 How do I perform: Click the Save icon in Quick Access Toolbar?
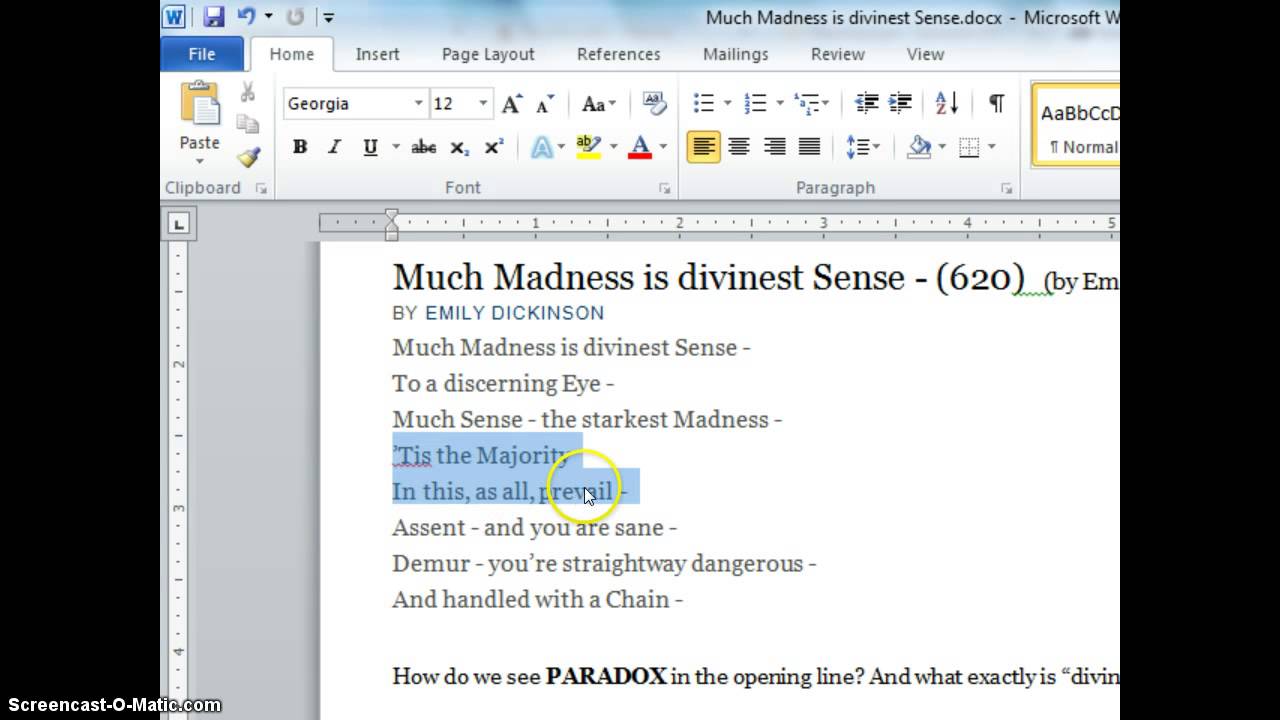click(213, 17)
